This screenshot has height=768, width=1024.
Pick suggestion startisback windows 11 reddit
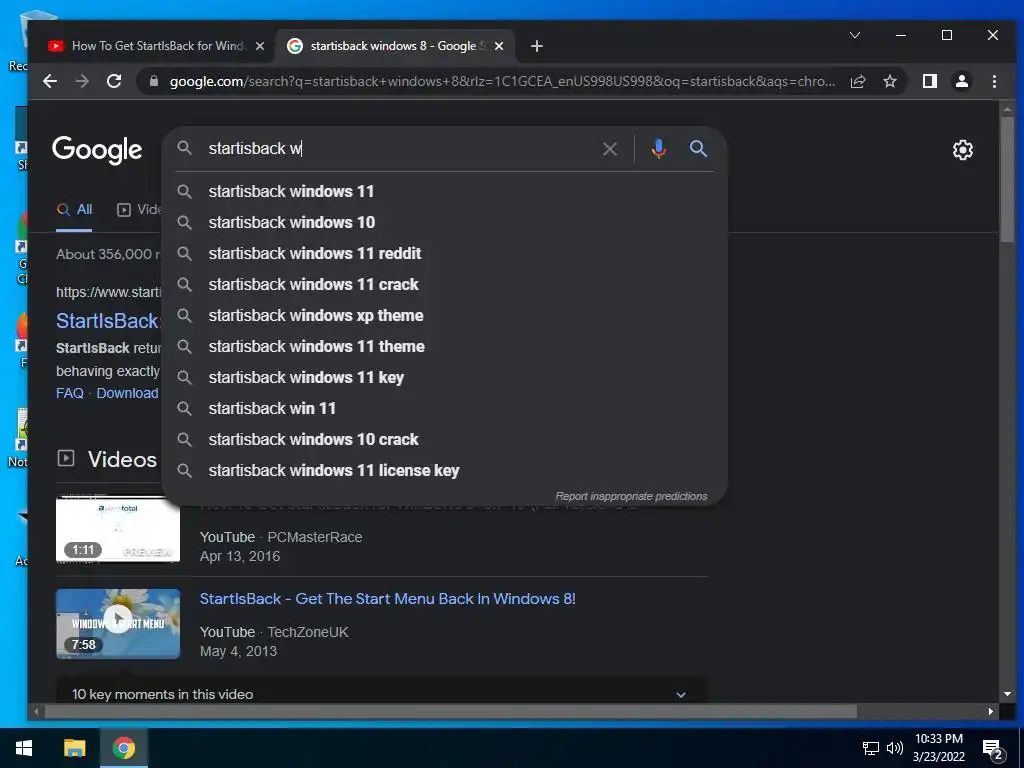click(444, 253)
